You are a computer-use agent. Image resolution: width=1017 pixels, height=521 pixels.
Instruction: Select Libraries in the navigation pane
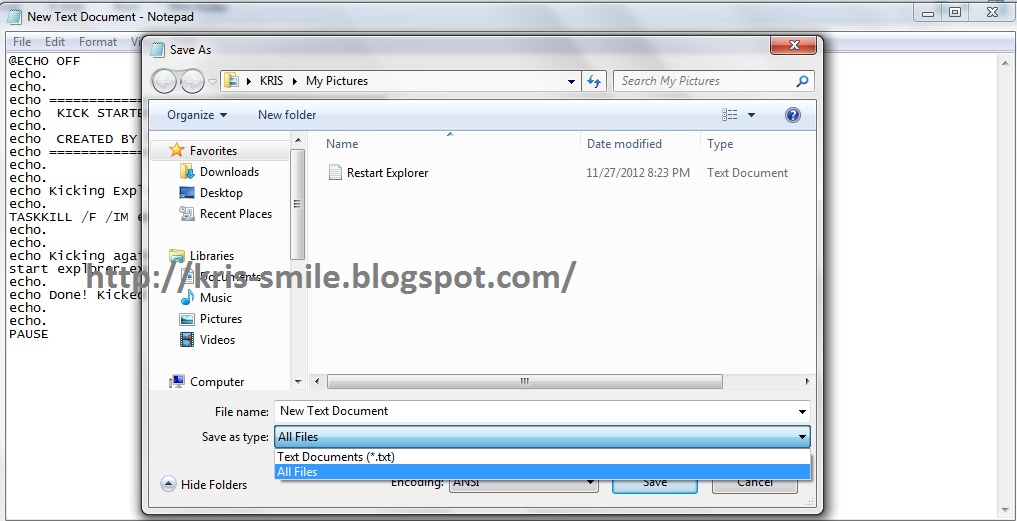point(211,256)
